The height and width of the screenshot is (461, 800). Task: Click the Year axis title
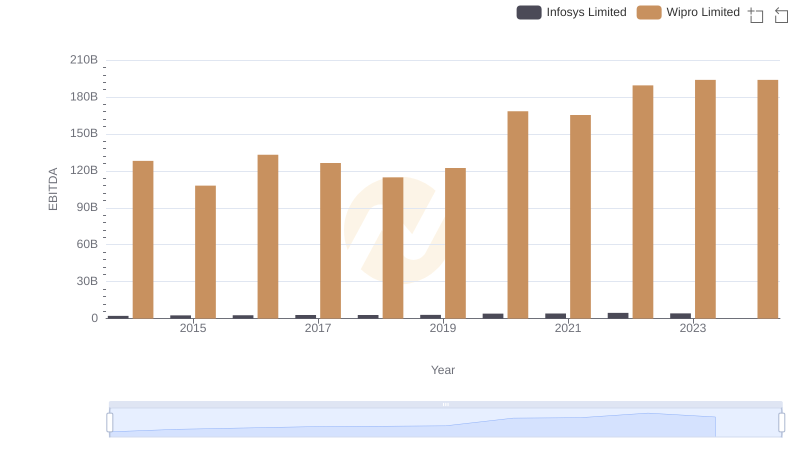[x=443, y=370]
